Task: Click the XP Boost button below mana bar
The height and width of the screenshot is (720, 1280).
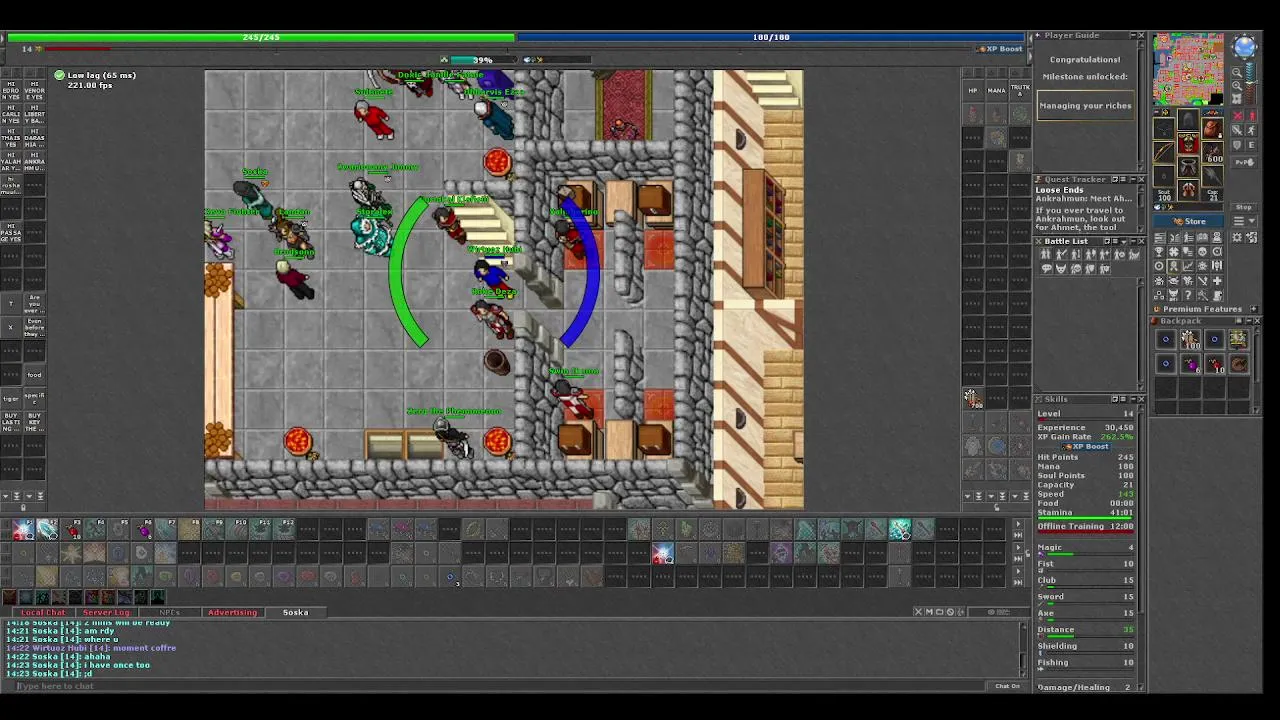Action: coord(998,49)
